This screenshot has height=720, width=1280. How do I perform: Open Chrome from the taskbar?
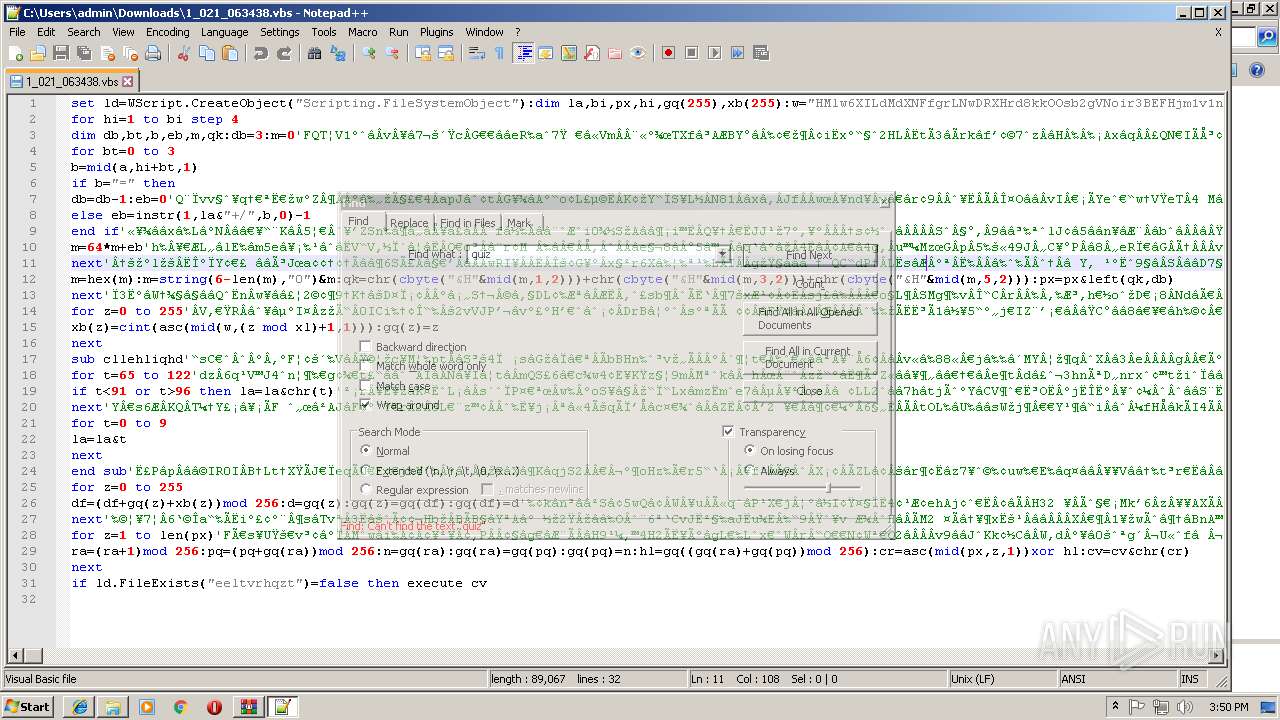(x=180, y=707)
